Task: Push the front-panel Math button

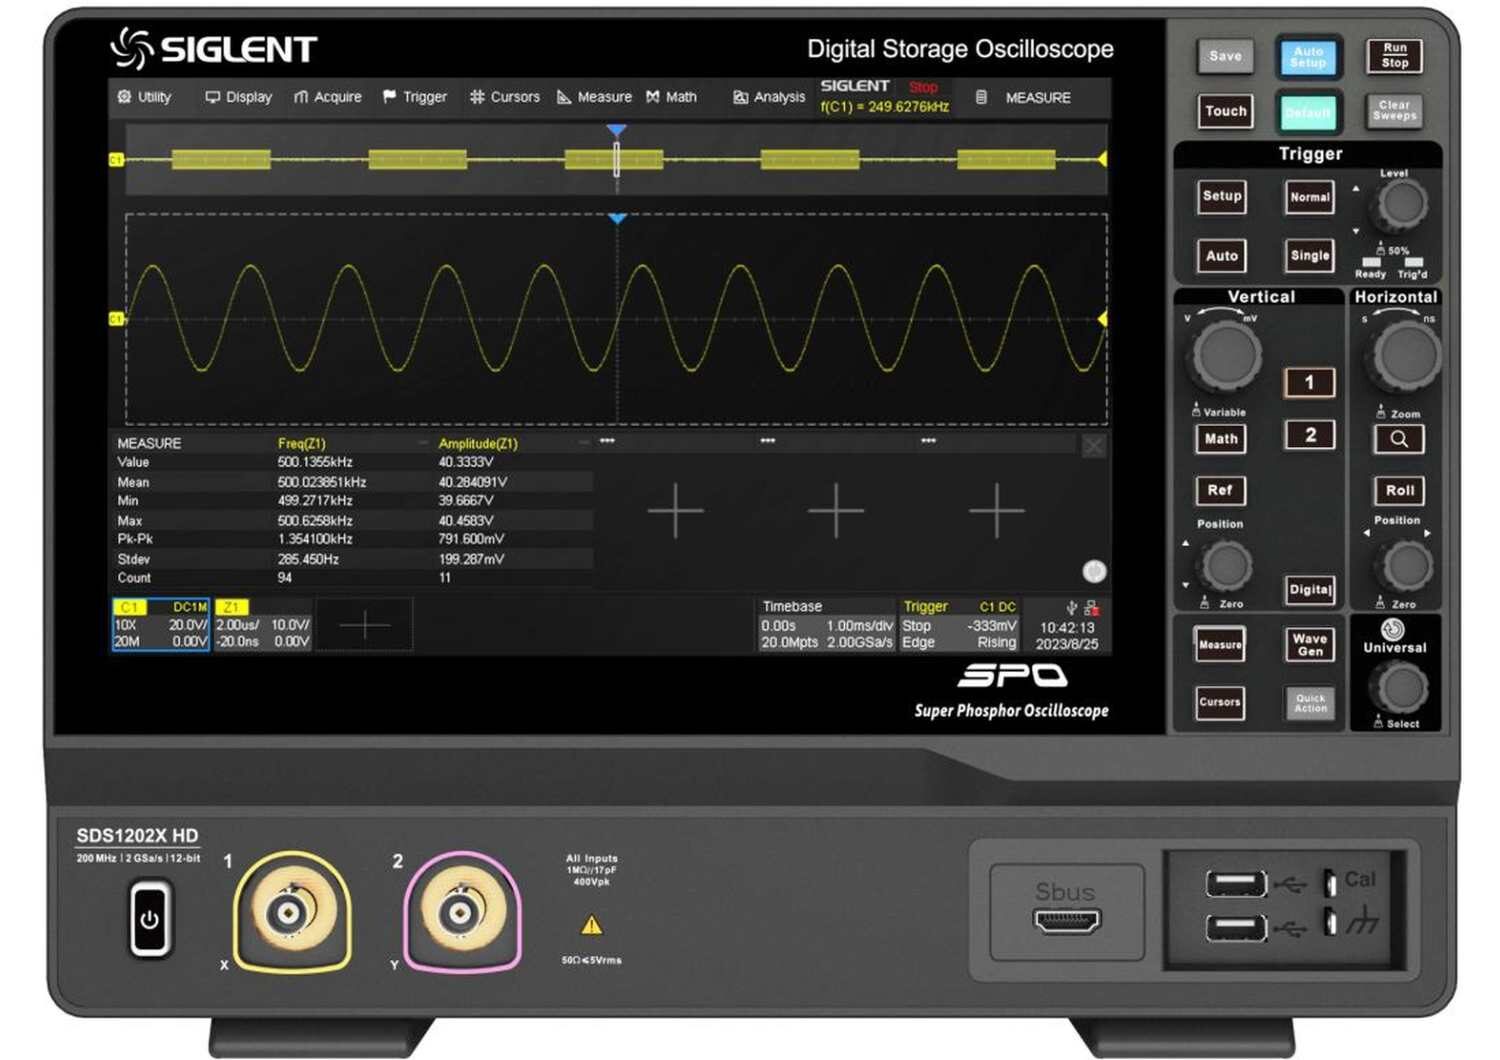Action: [1221, 439]
